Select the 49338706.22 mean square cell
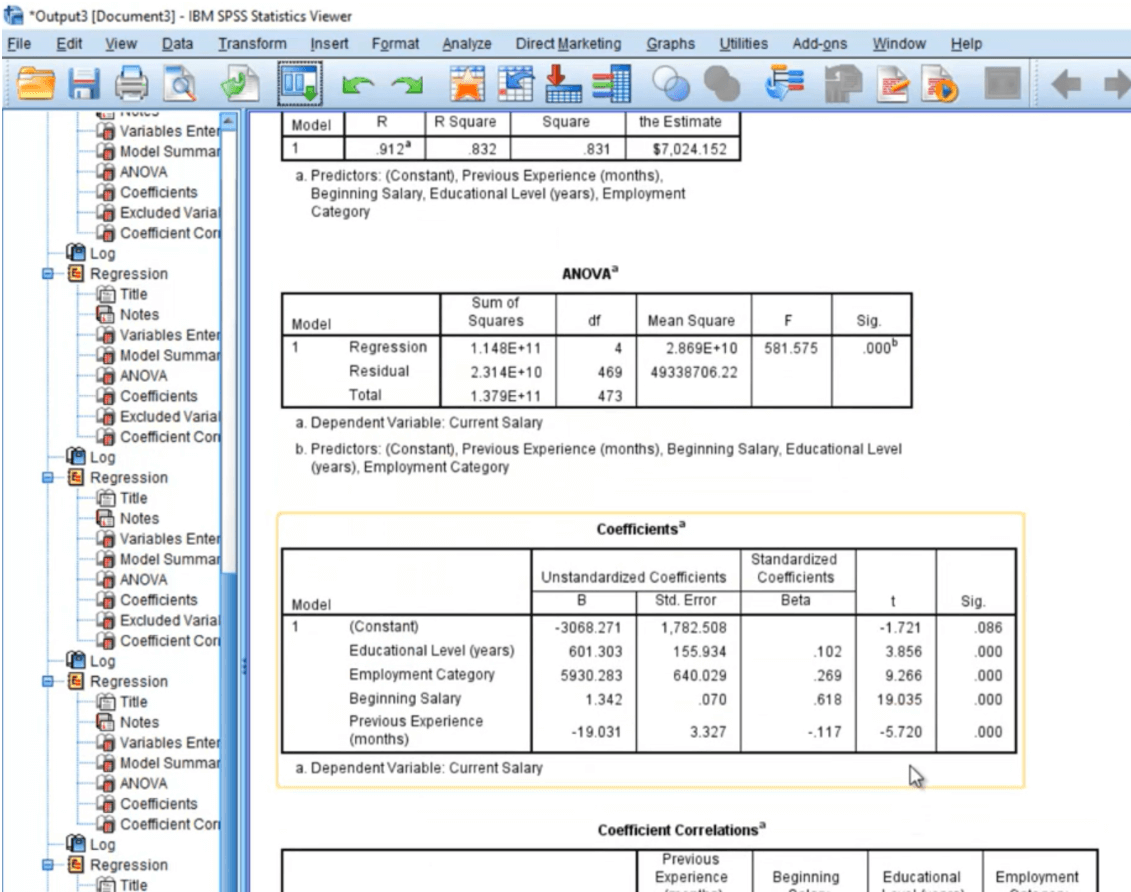This screenshot has height=892, width=1131. [x=694, y=372]
